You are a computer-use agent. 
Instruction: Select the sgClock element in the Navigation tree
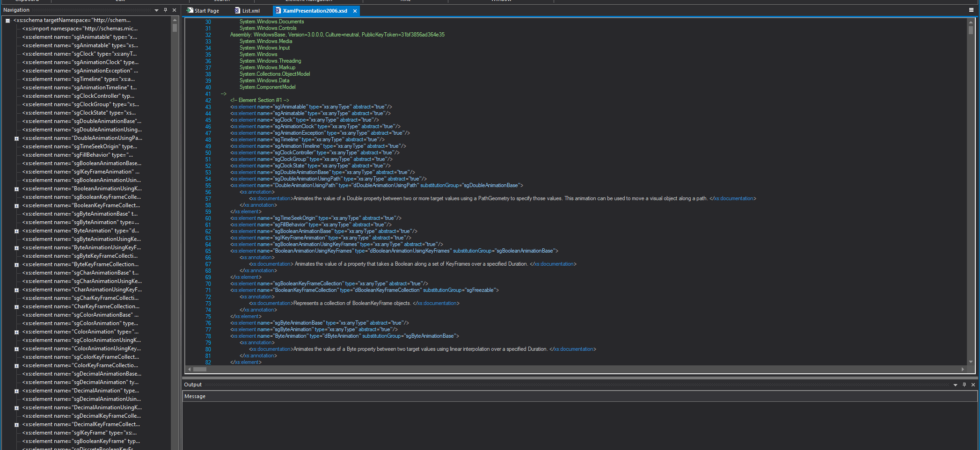click(79, 54)
